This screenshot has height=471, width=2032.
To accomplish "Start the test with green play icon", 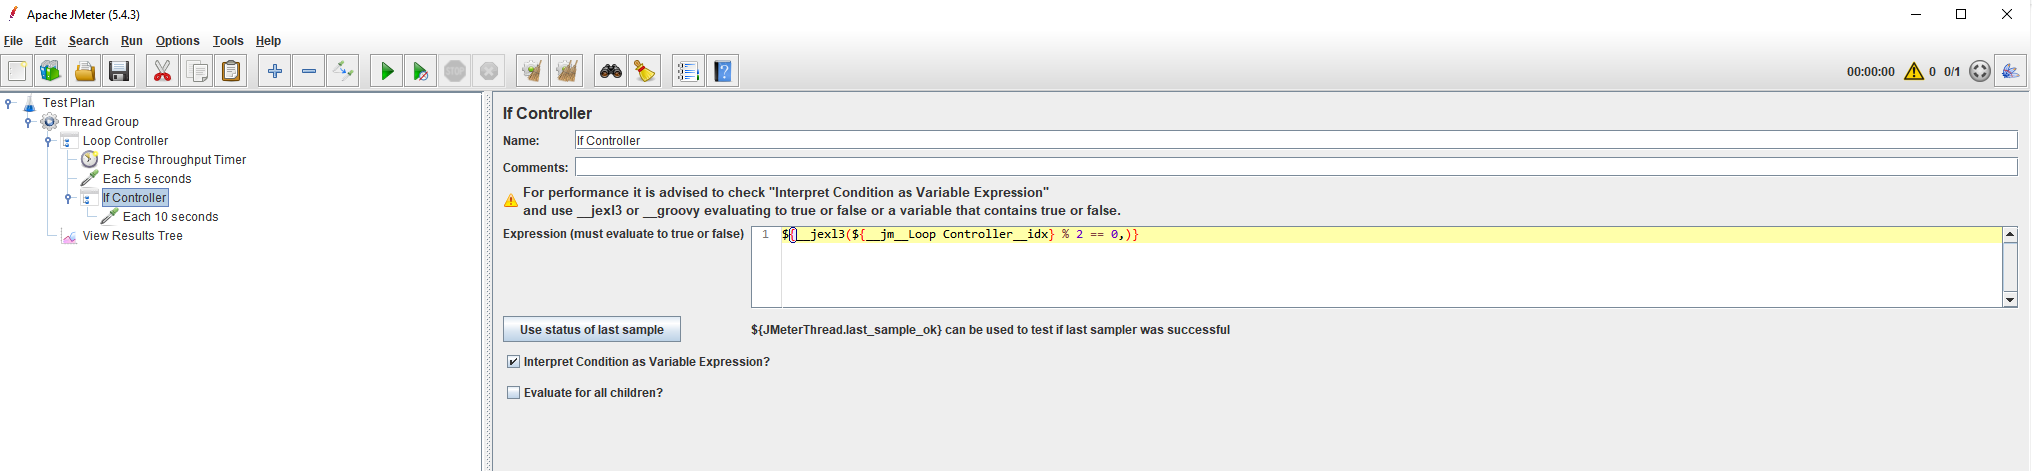I will (386, 71).
